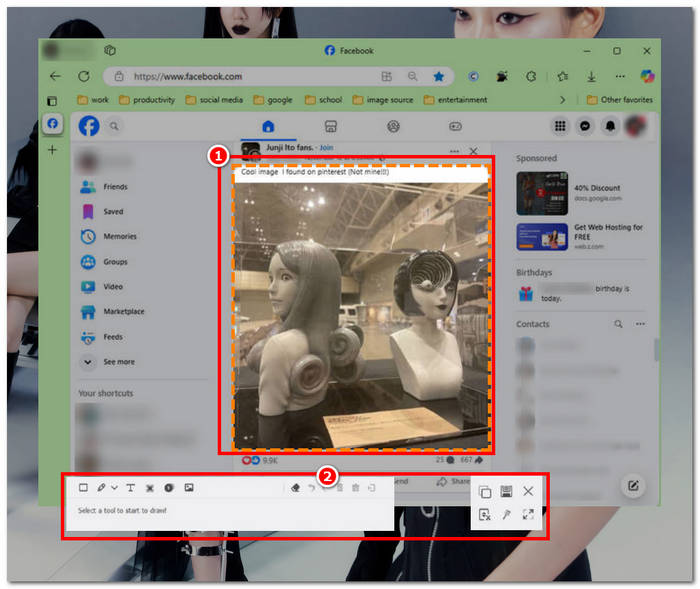The width and height of the screenshot is (700, 589).
Task: Expand 'See more' in the sidebar
Action: pos(108,362)
